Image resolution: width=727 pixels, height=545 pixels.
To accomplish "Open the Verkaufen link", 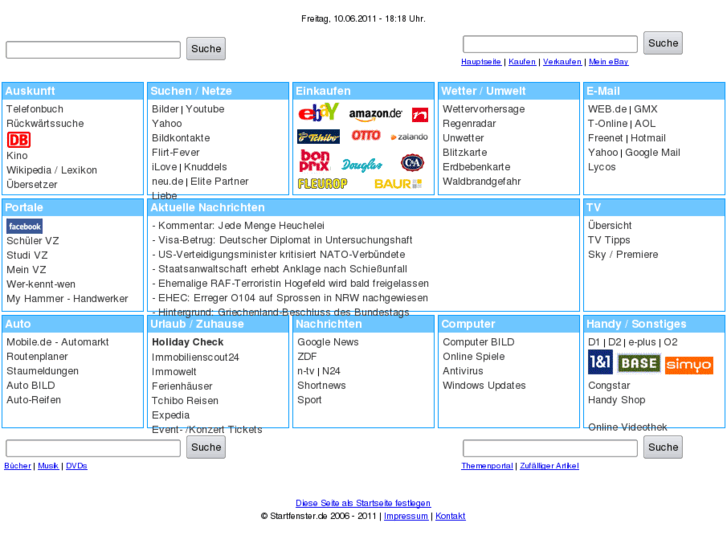I will tap(562, 62).
